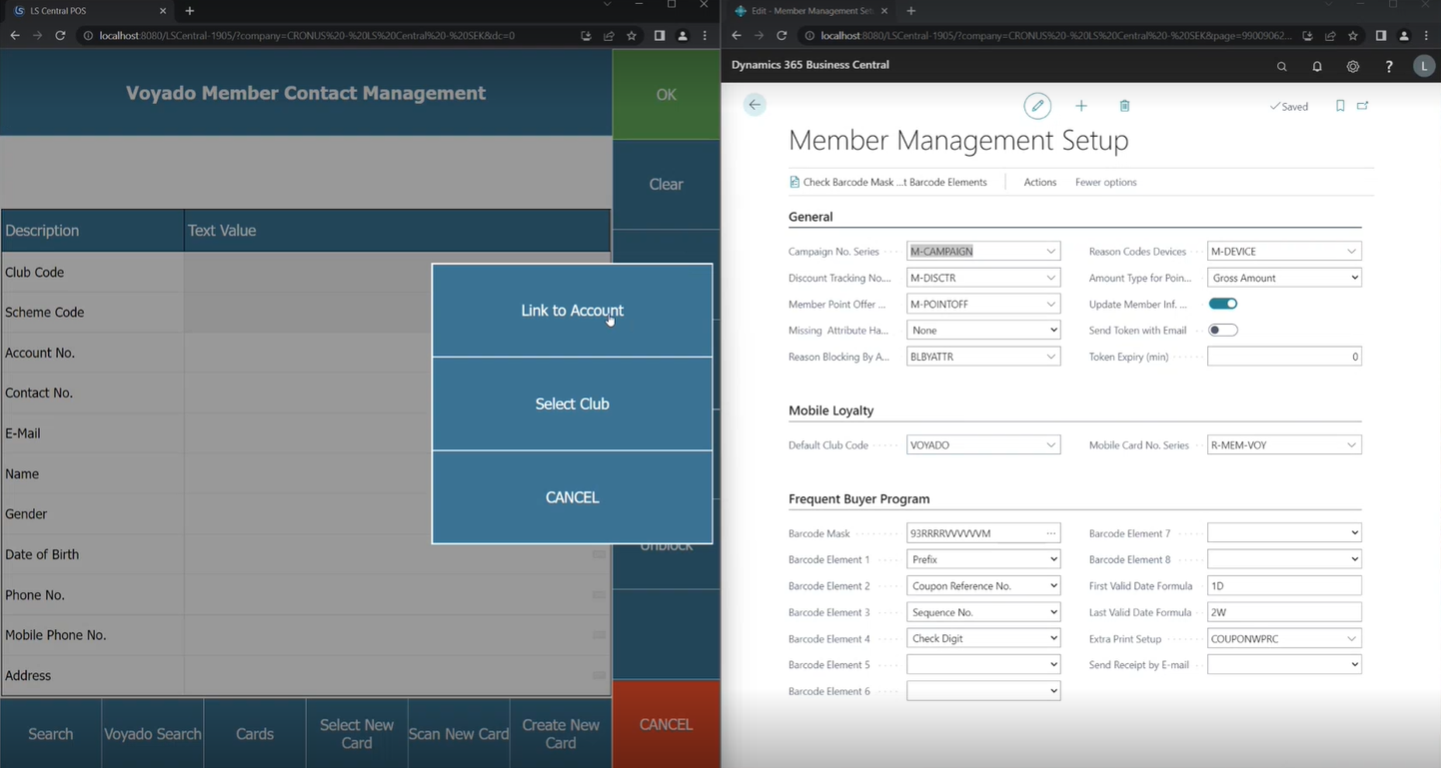This screenshot has height=768, width=1441.
Task: Click profile icon in POS browser toolbar
Action: (682, 36)
